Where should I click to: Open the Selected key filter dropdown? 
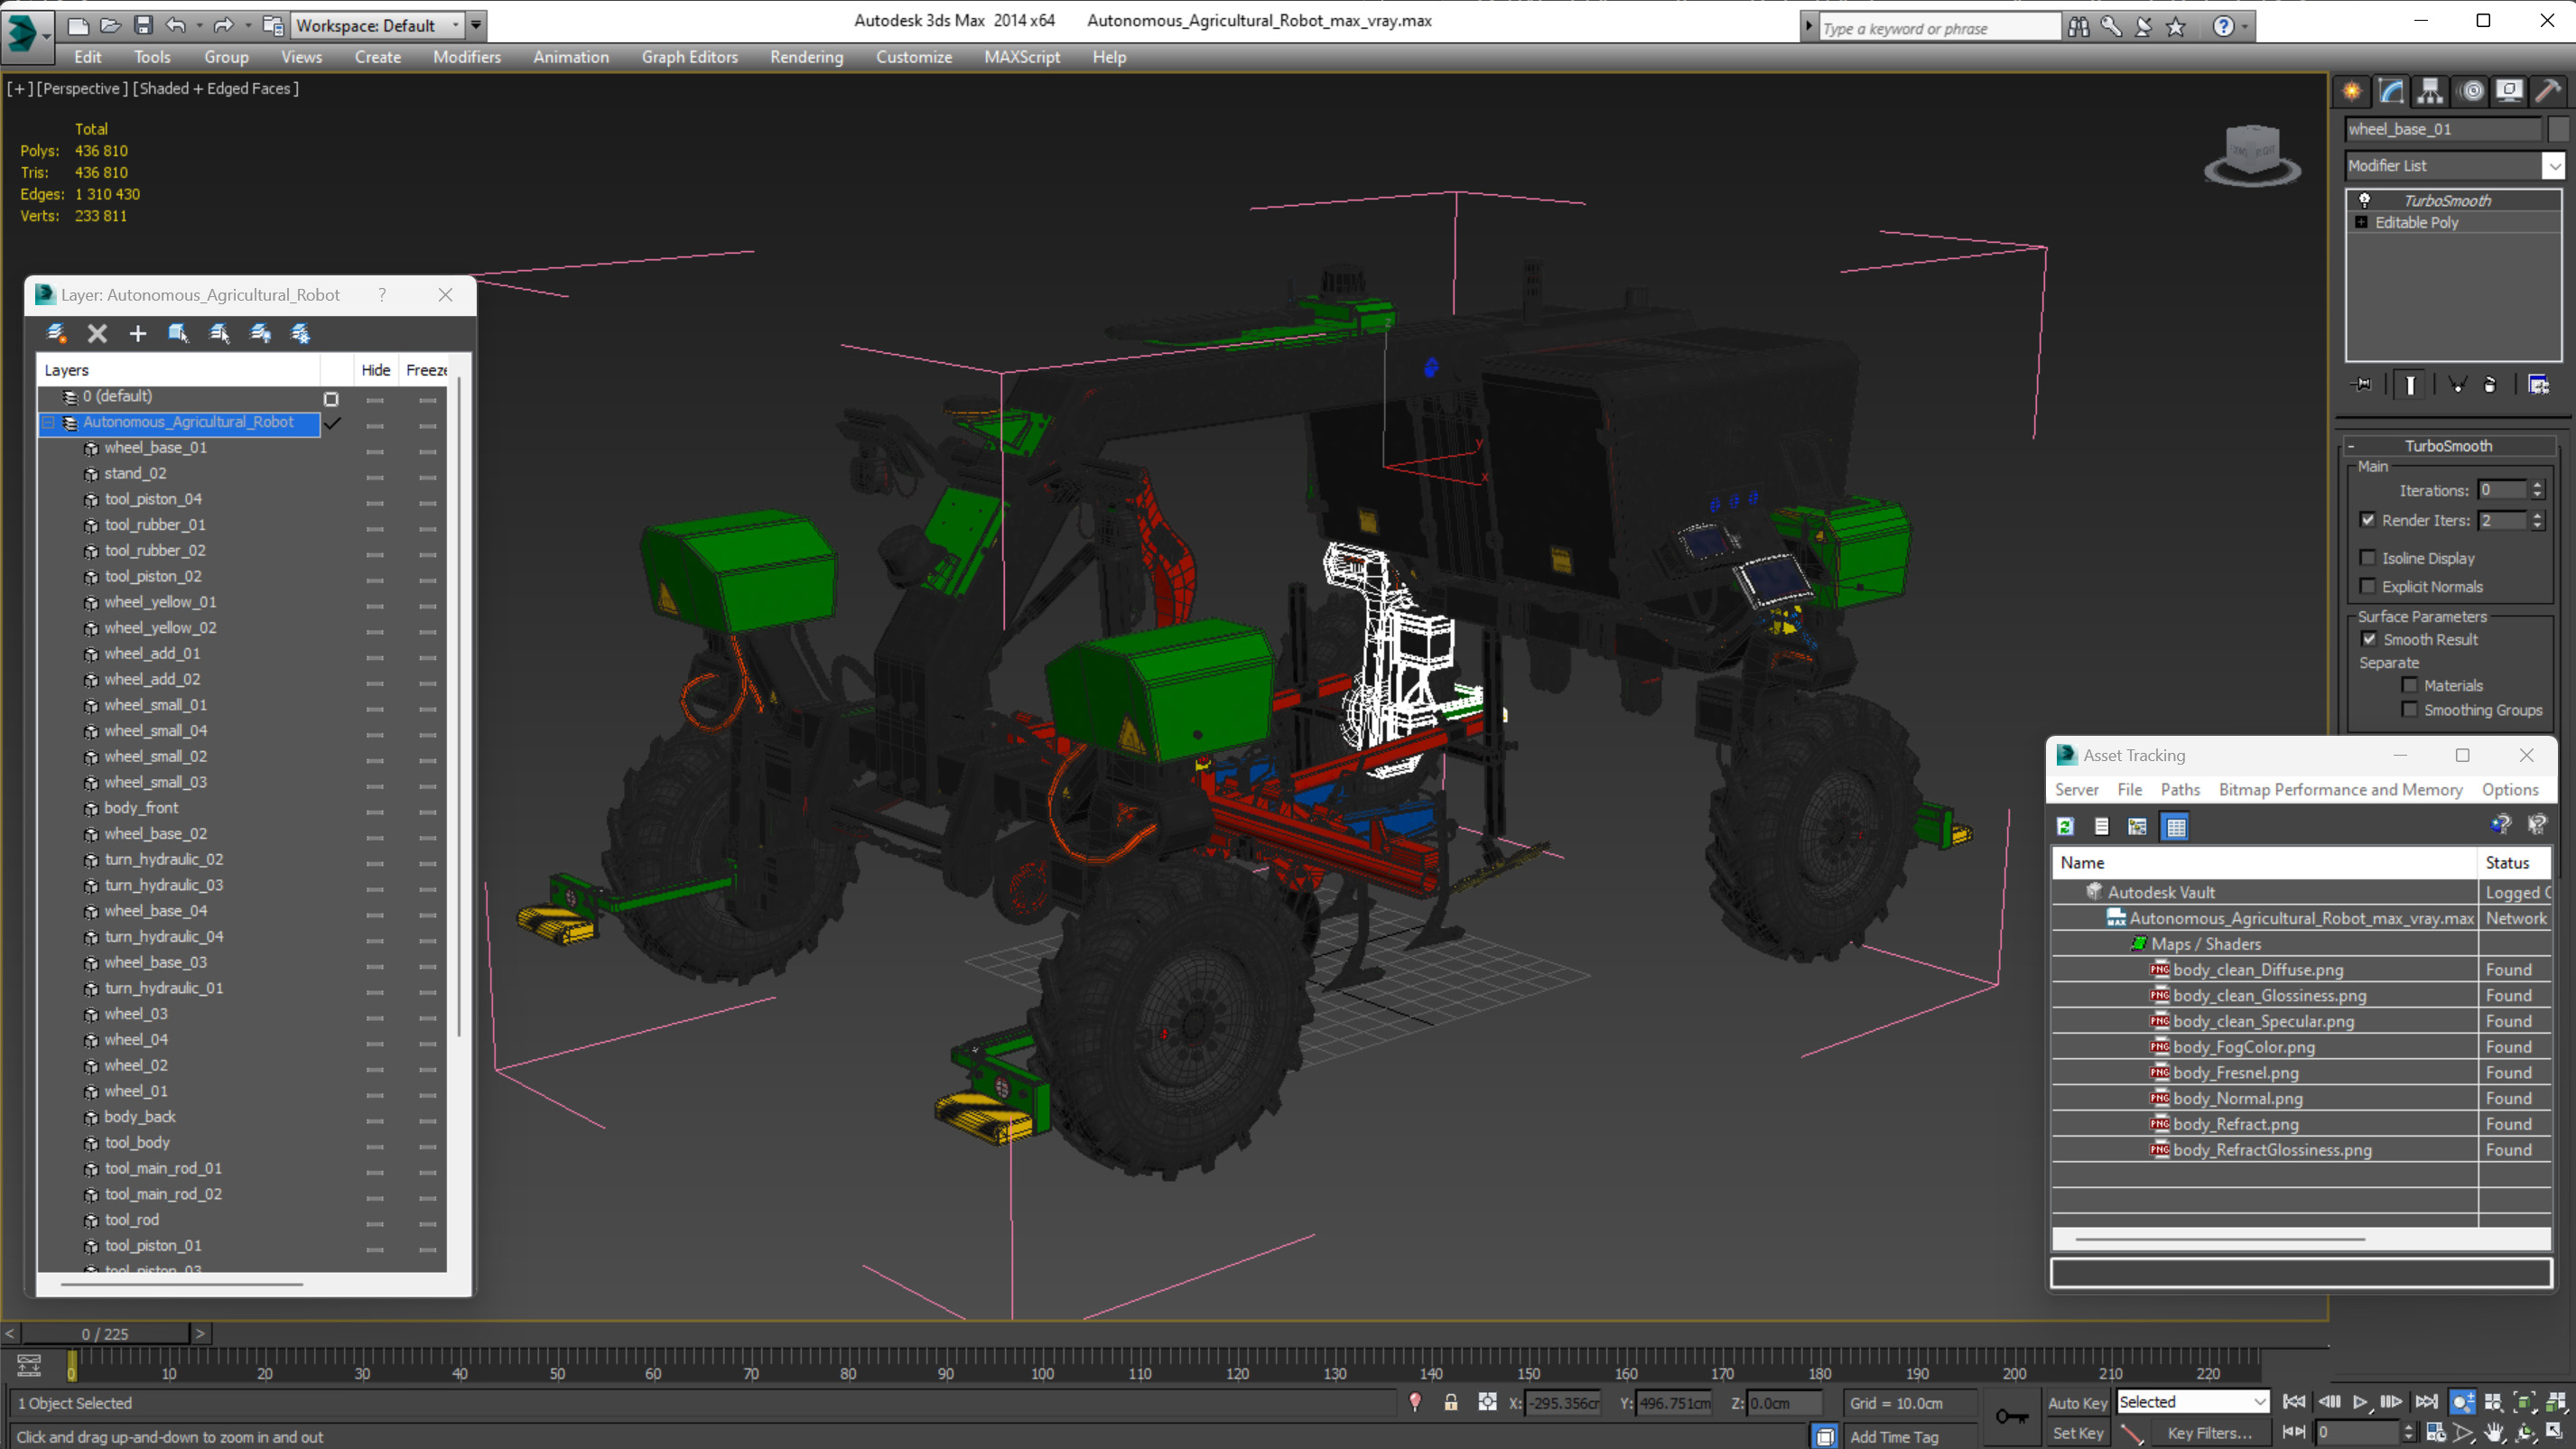pos(2258,1402)
